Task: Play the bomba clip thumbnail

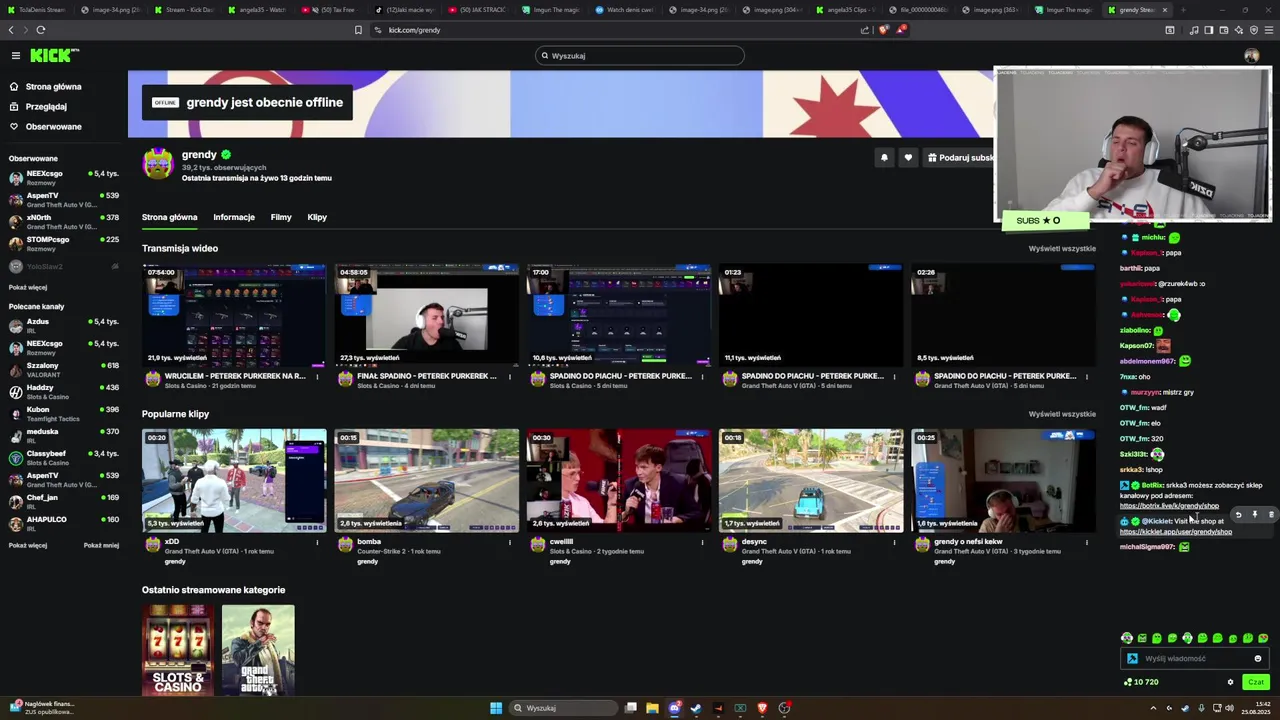Action: click(x=427, y=481)
